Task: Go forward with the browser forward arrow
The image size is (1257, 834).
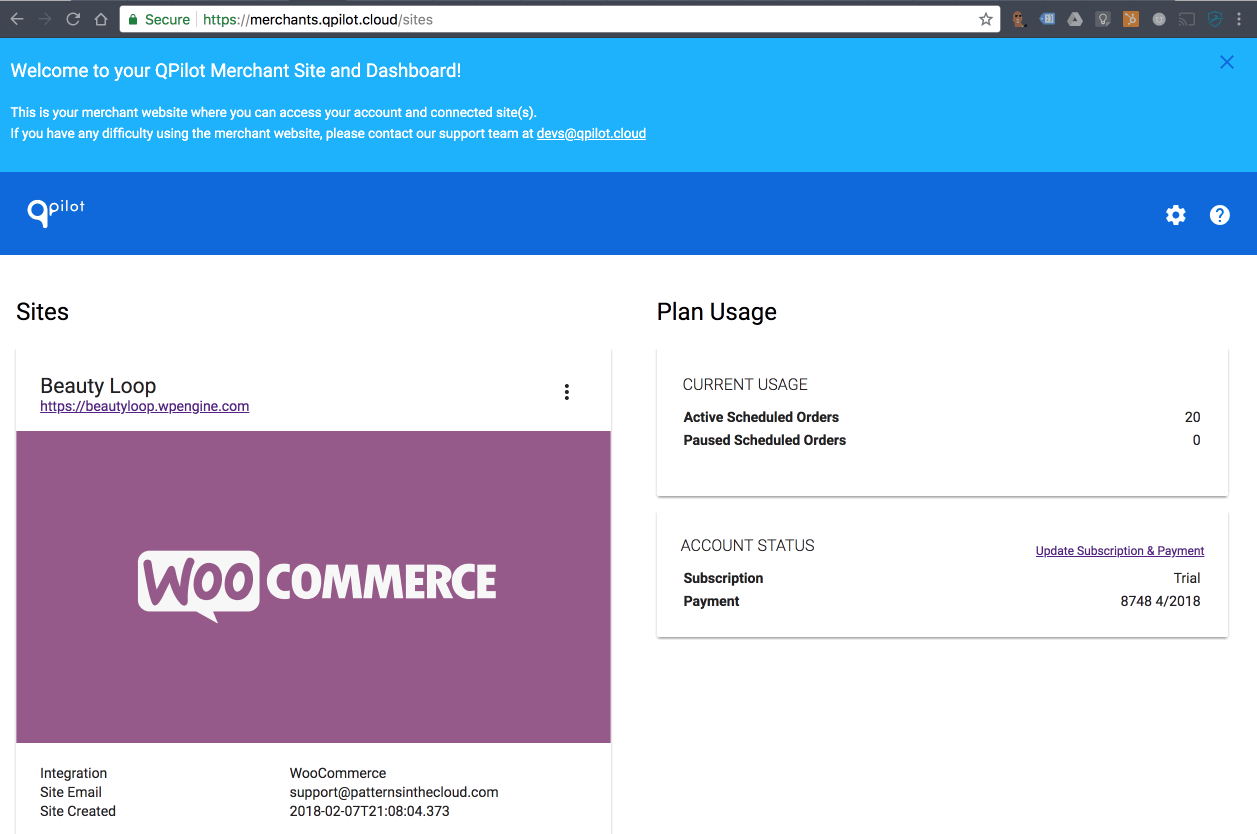Action: [45, 19]
